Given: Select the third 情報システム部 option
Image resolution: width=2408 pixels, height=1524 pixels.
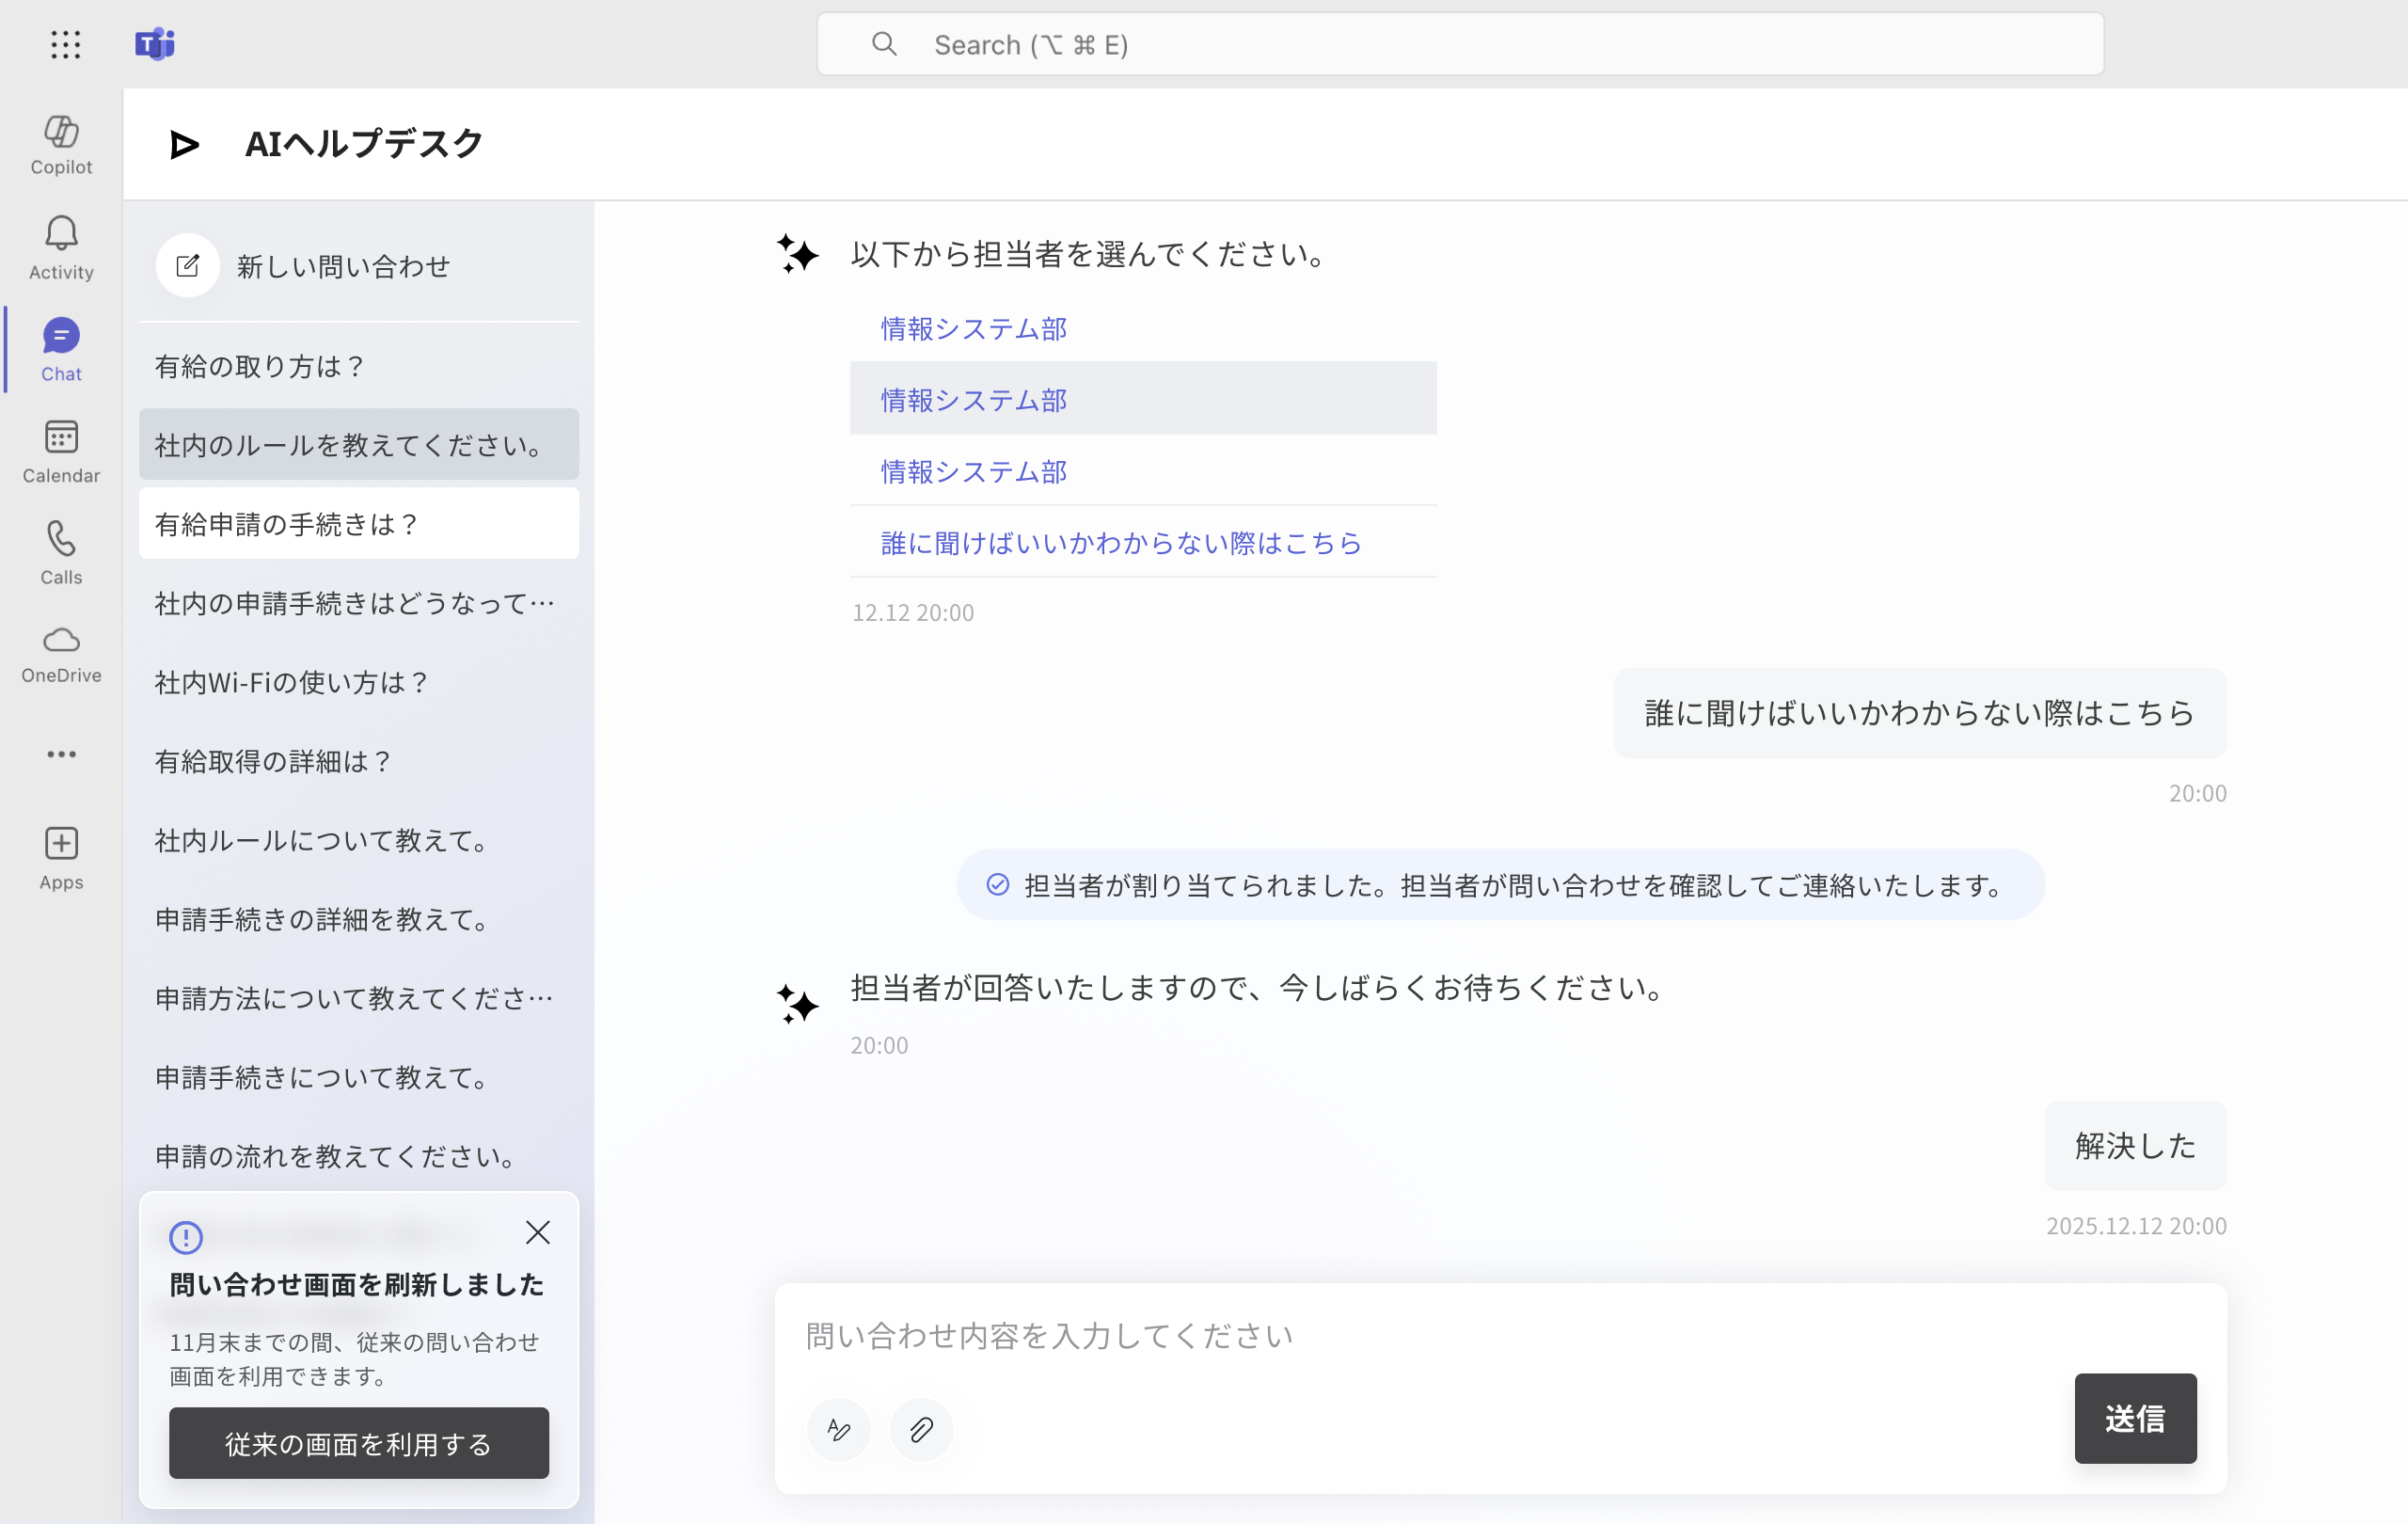Looking at the screenshot, I should tap(1143, 470).
